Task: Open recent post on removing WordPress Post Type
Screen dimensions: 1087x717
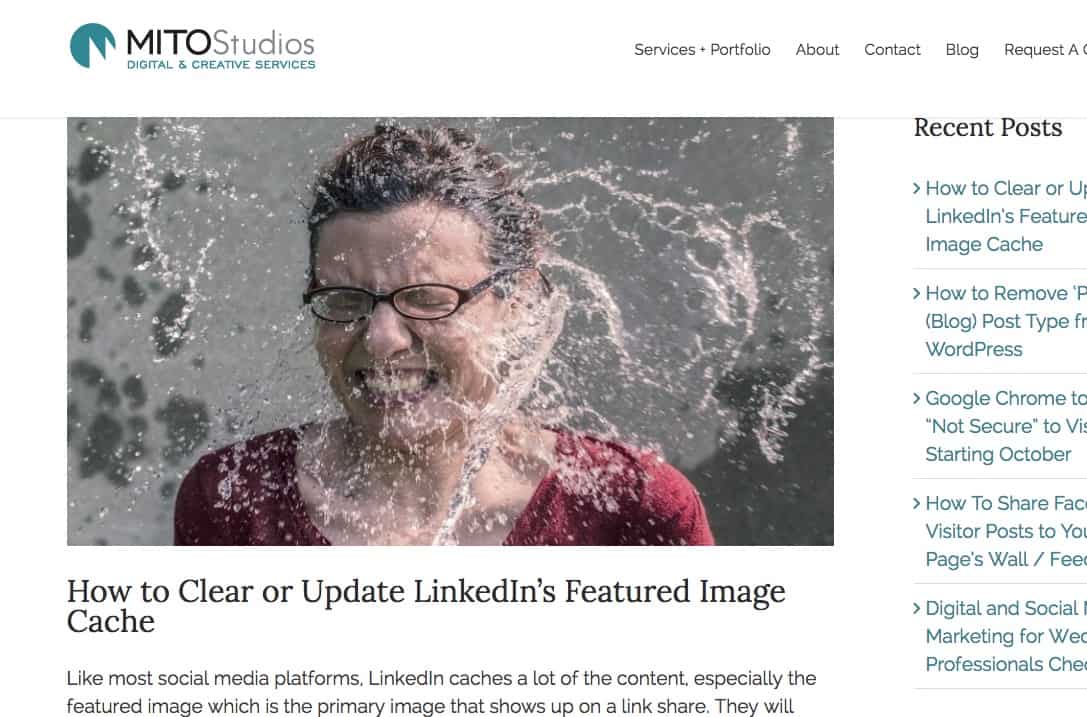Action: (x=1006, y=321)
